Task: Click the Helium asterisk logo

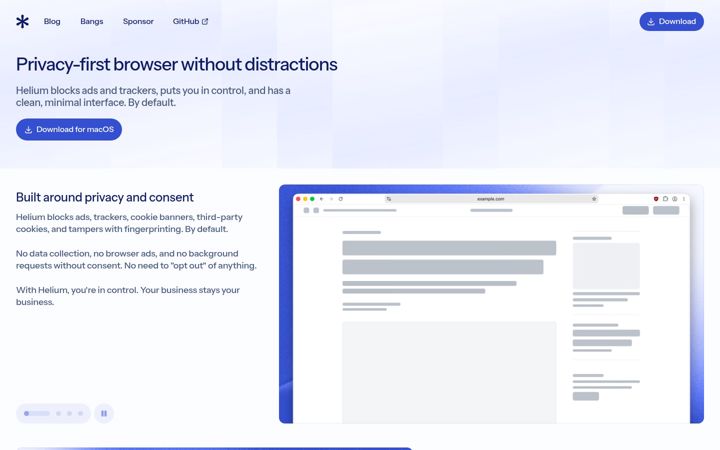Action: click(22, 22)
